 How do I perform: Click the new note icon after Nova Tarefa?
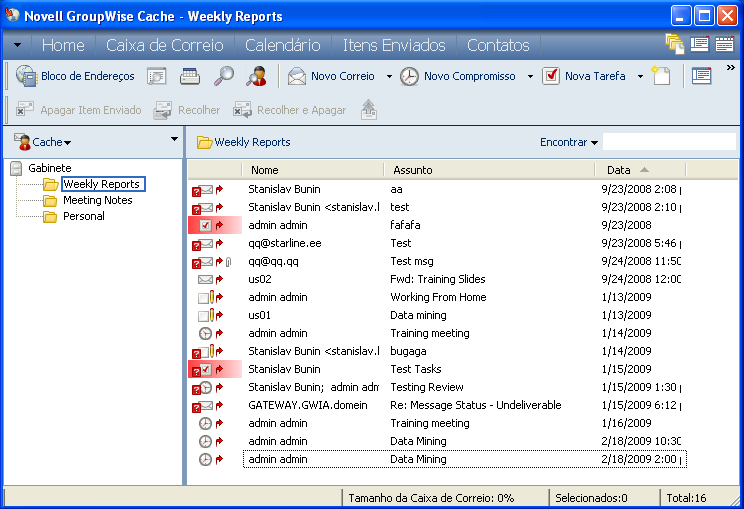(661, 76)
